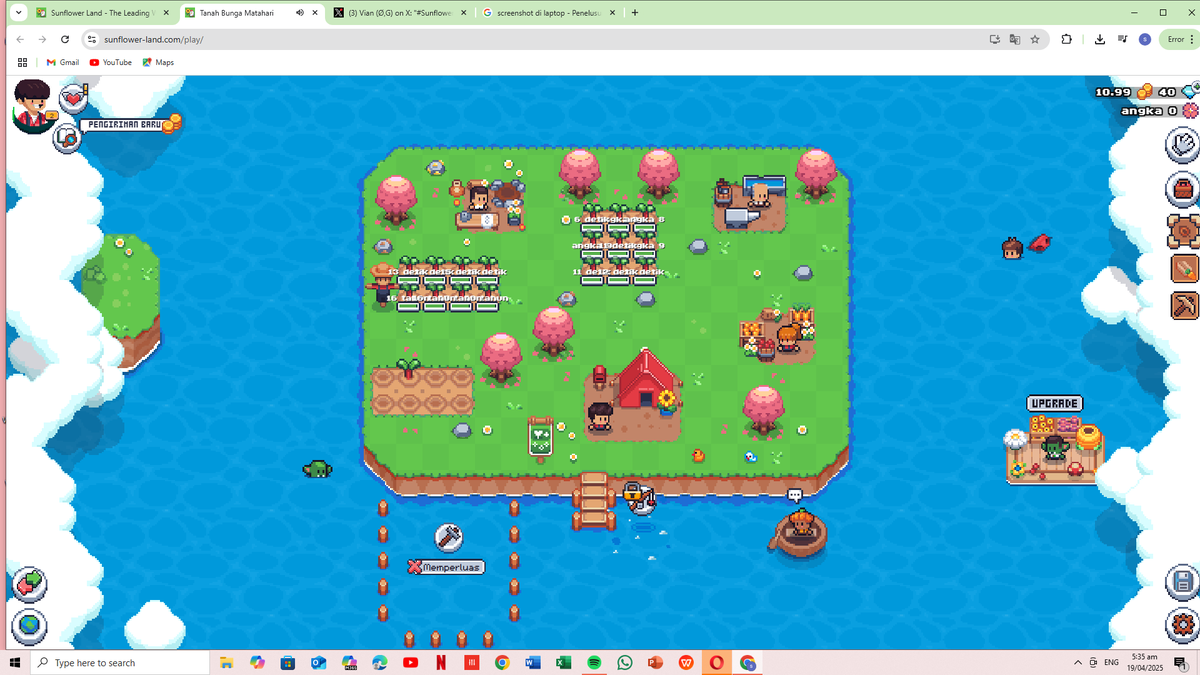
Task: Show hidden system tray icons
Action: (x=1078, y=662)
